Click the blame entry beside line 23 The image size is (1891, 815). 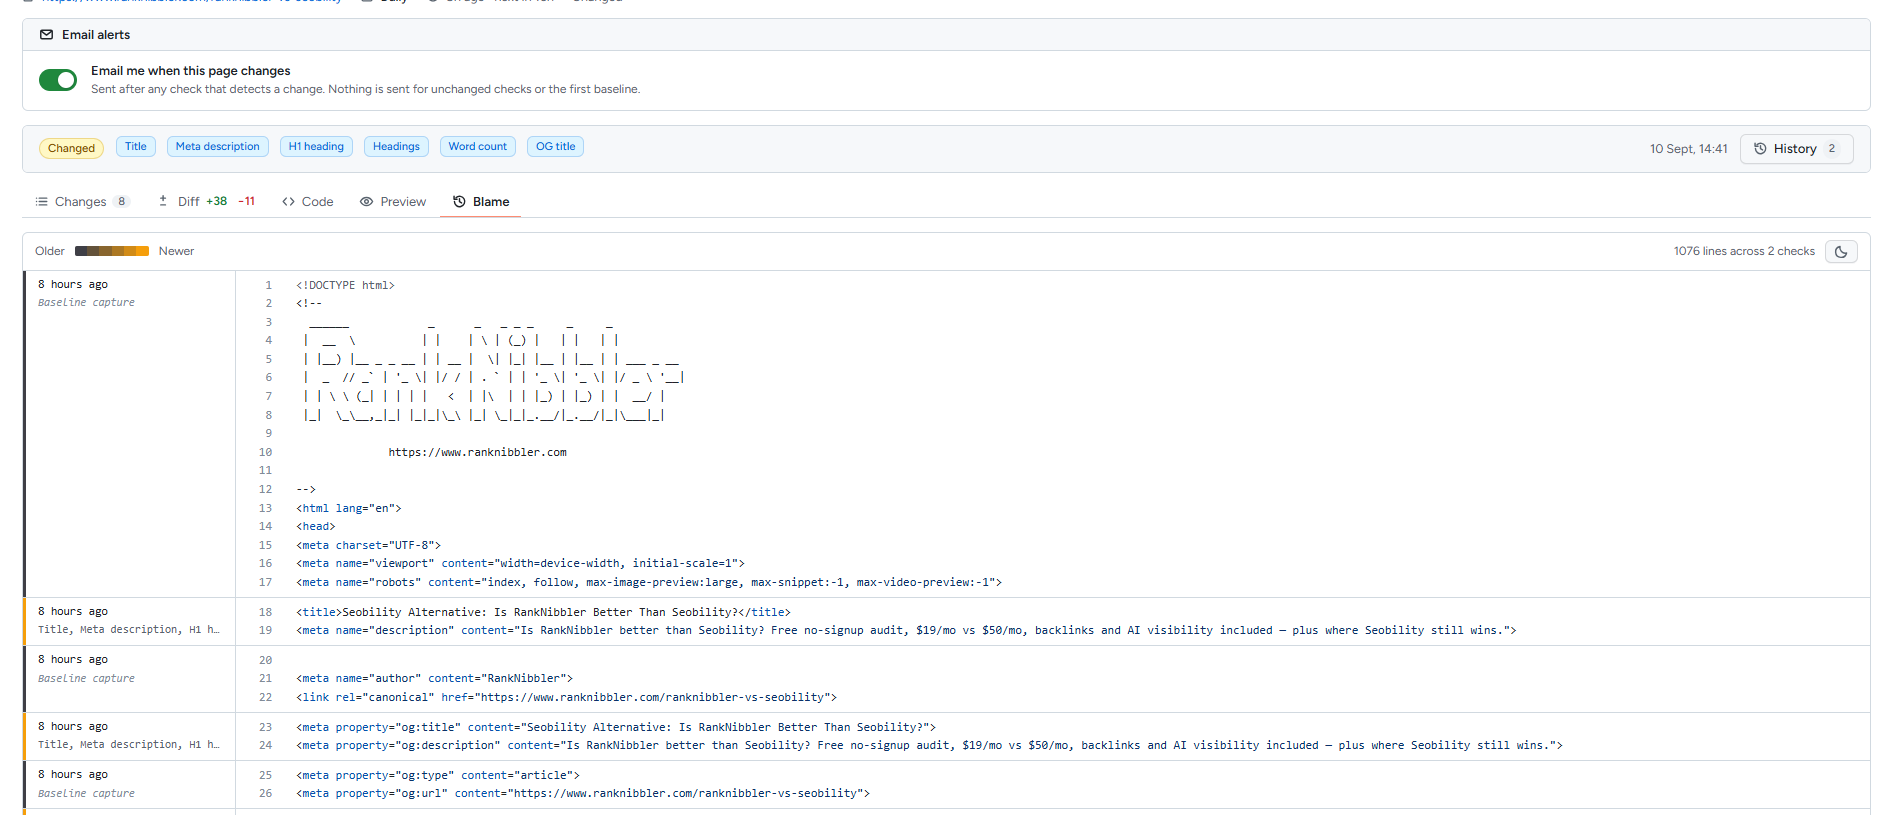129,736
